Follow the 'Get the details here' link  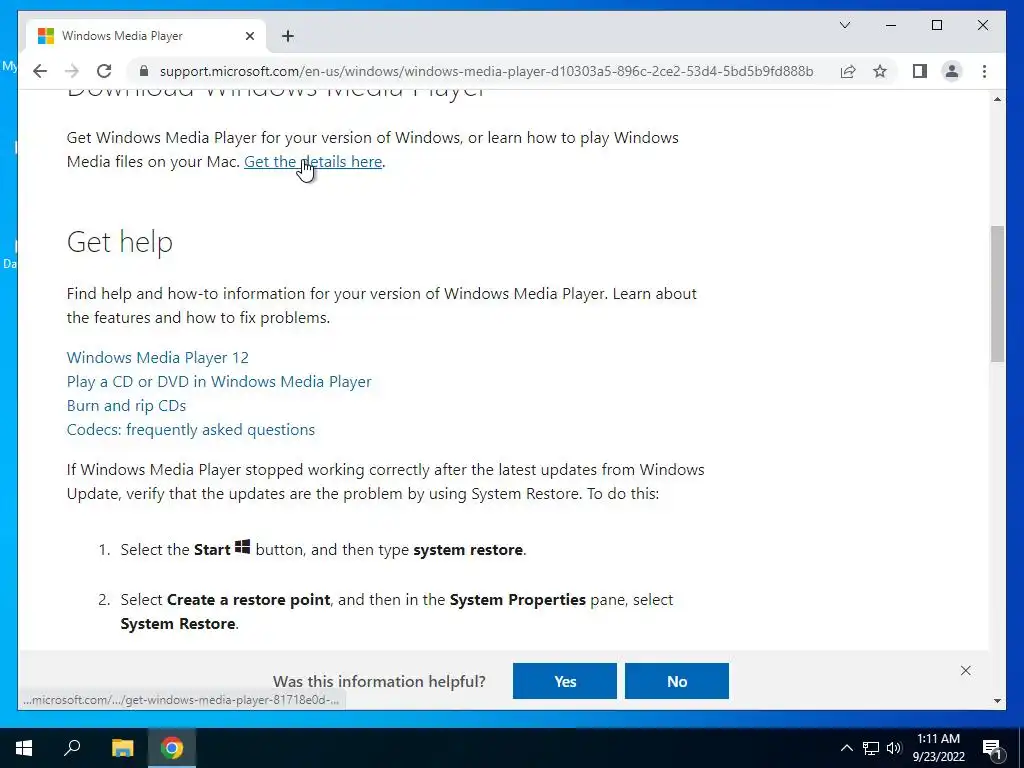[x=313, y=161]
